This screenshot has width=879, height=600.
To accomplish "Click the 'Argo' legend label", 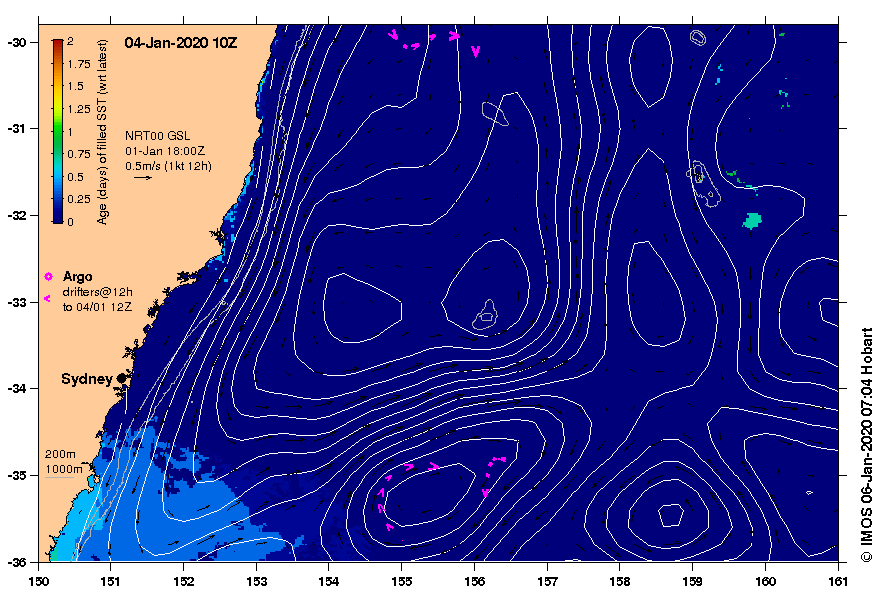I will [77, 276].
